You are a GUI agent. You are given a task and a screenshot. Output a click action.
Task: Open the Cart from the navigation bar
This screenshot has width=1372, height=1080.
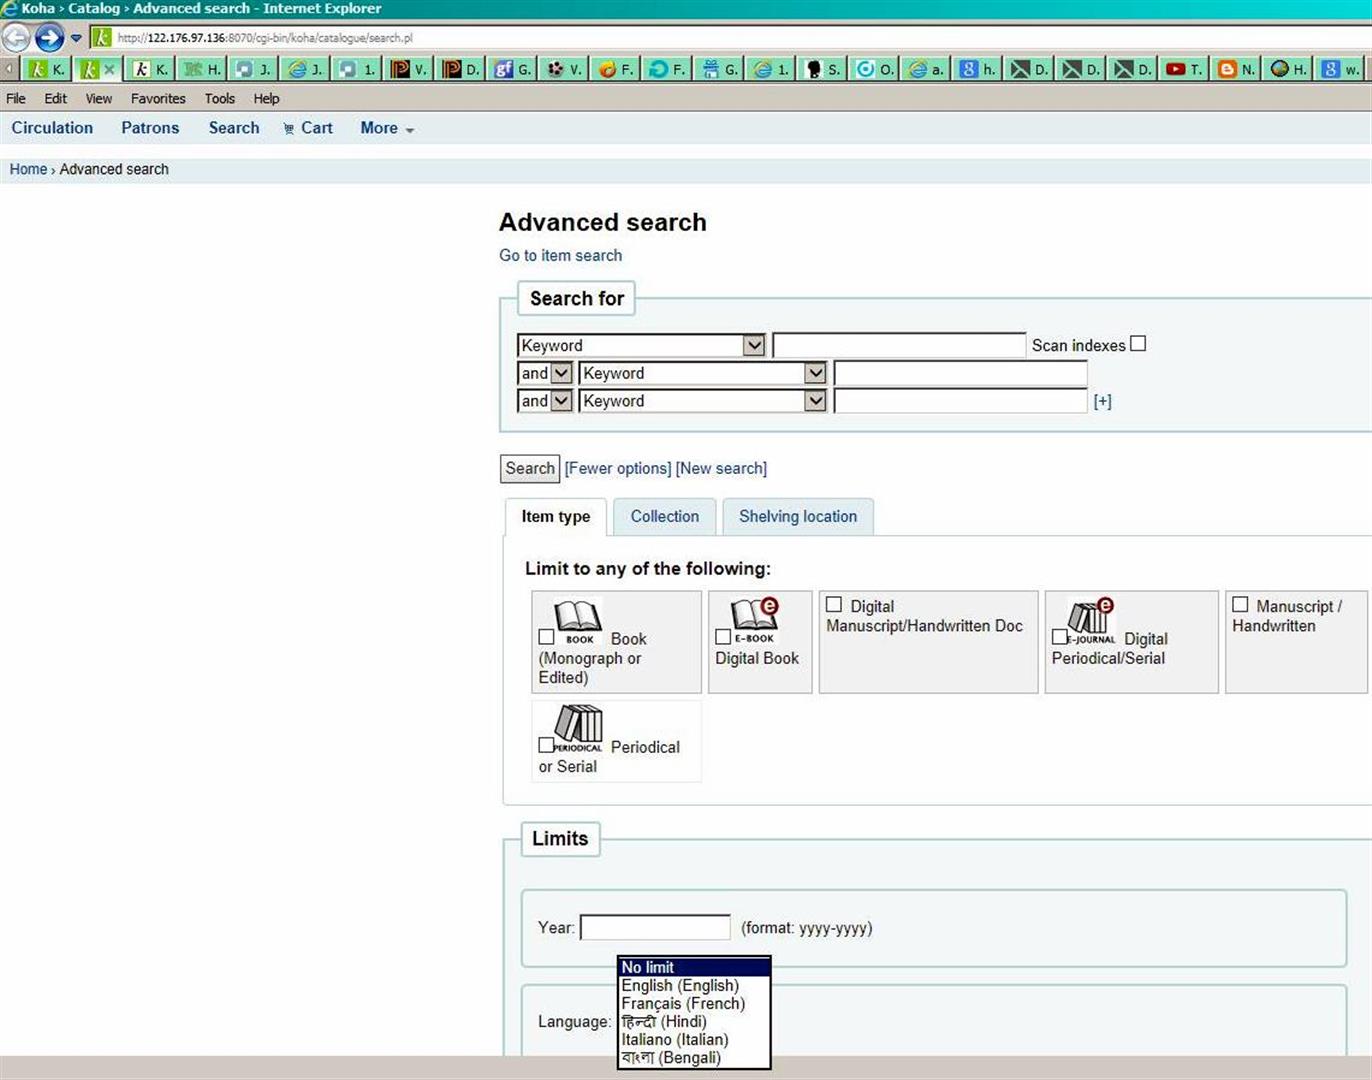pos(307,128)
